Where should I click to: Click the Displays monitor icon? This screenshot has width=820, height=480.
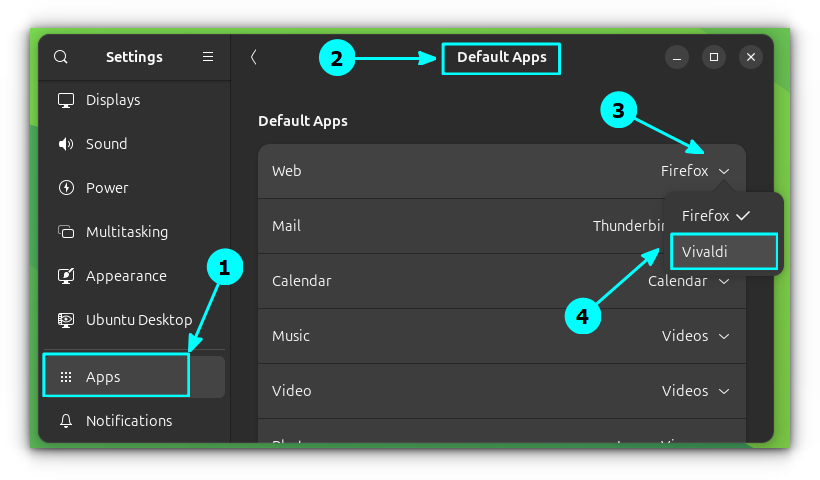pyautogui.click(x=66, y=100)
